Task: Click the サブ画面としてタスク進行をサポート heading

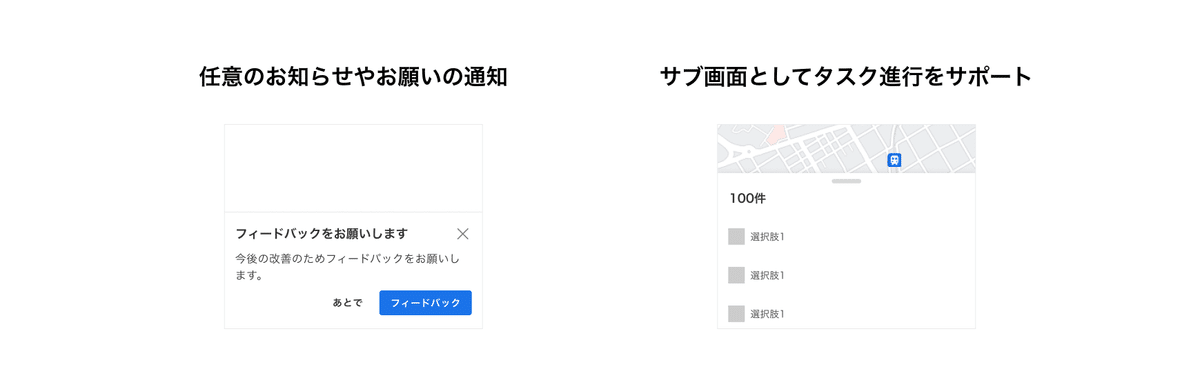Action: pyautogui.click(x=846, y=77)
